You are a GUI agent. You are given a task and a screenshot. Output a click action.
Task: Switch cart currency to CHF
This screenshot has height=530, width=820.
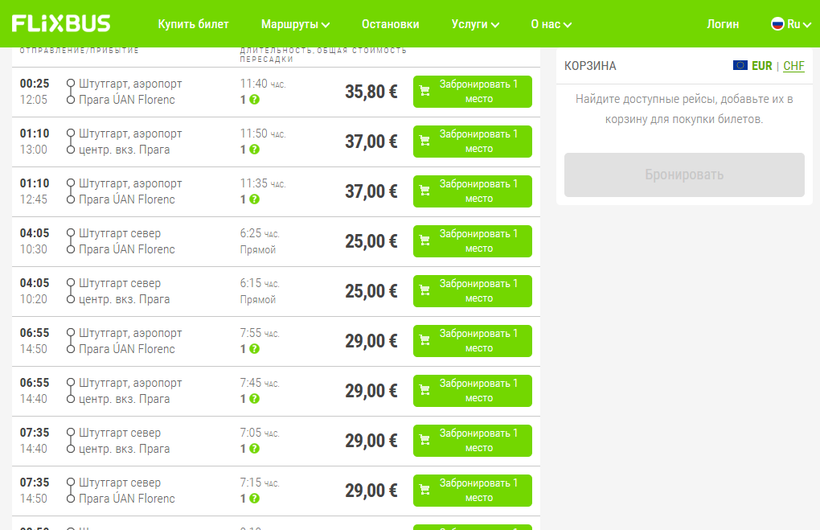coord(794,66)
